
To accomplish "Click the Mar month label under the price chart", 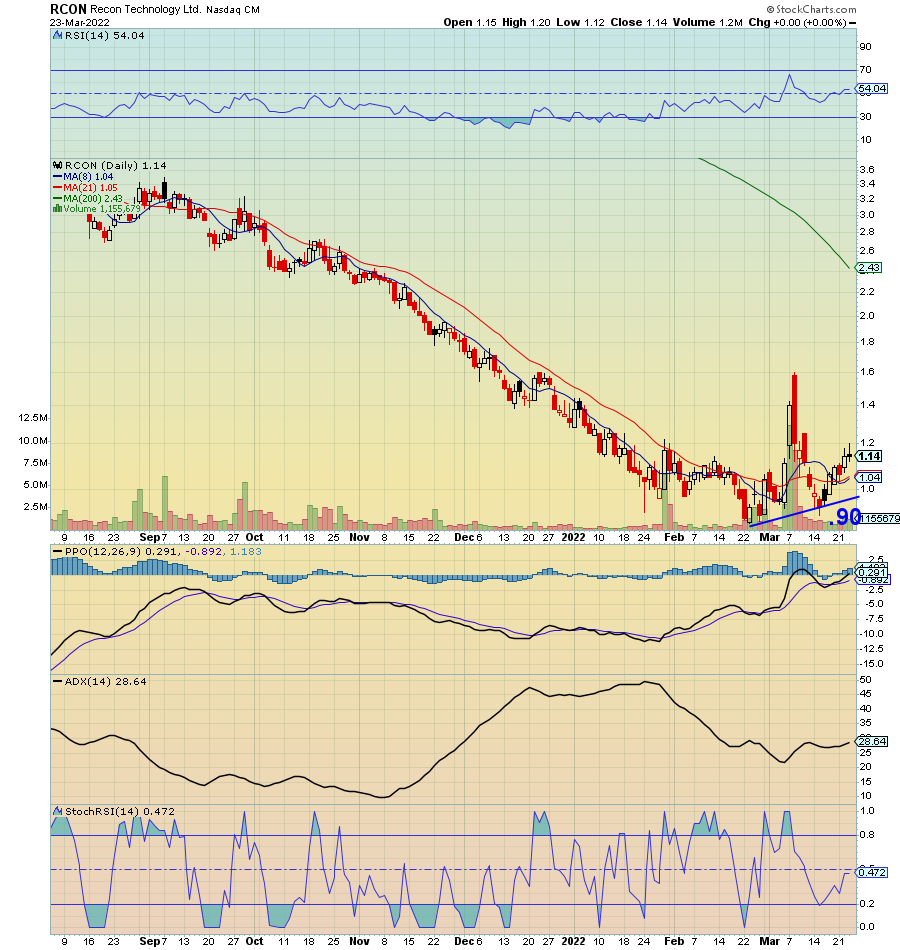I will [x=770, y=537].
